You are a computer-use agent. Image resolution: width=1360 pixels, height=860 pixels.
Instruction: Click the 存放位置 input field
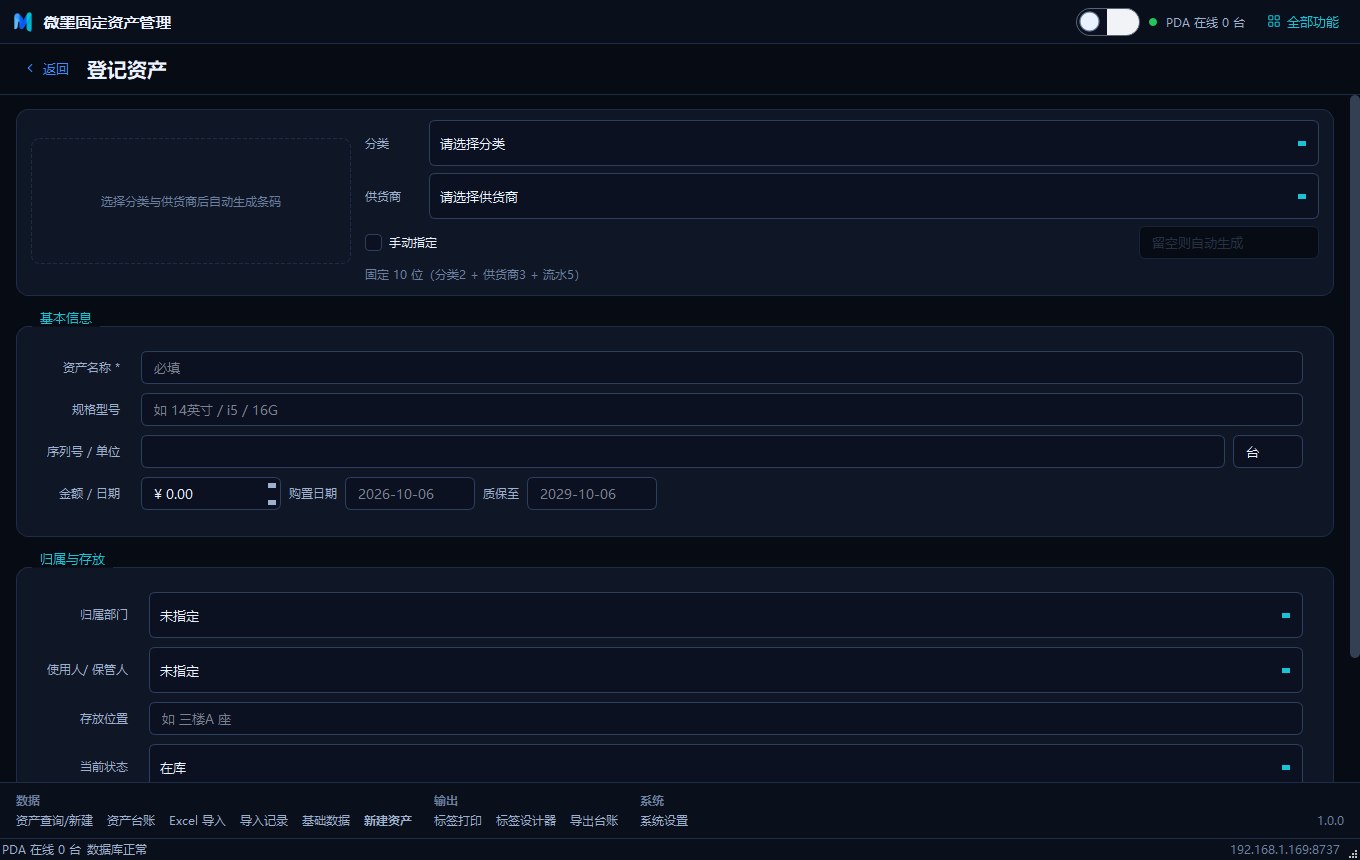[725, 719]
